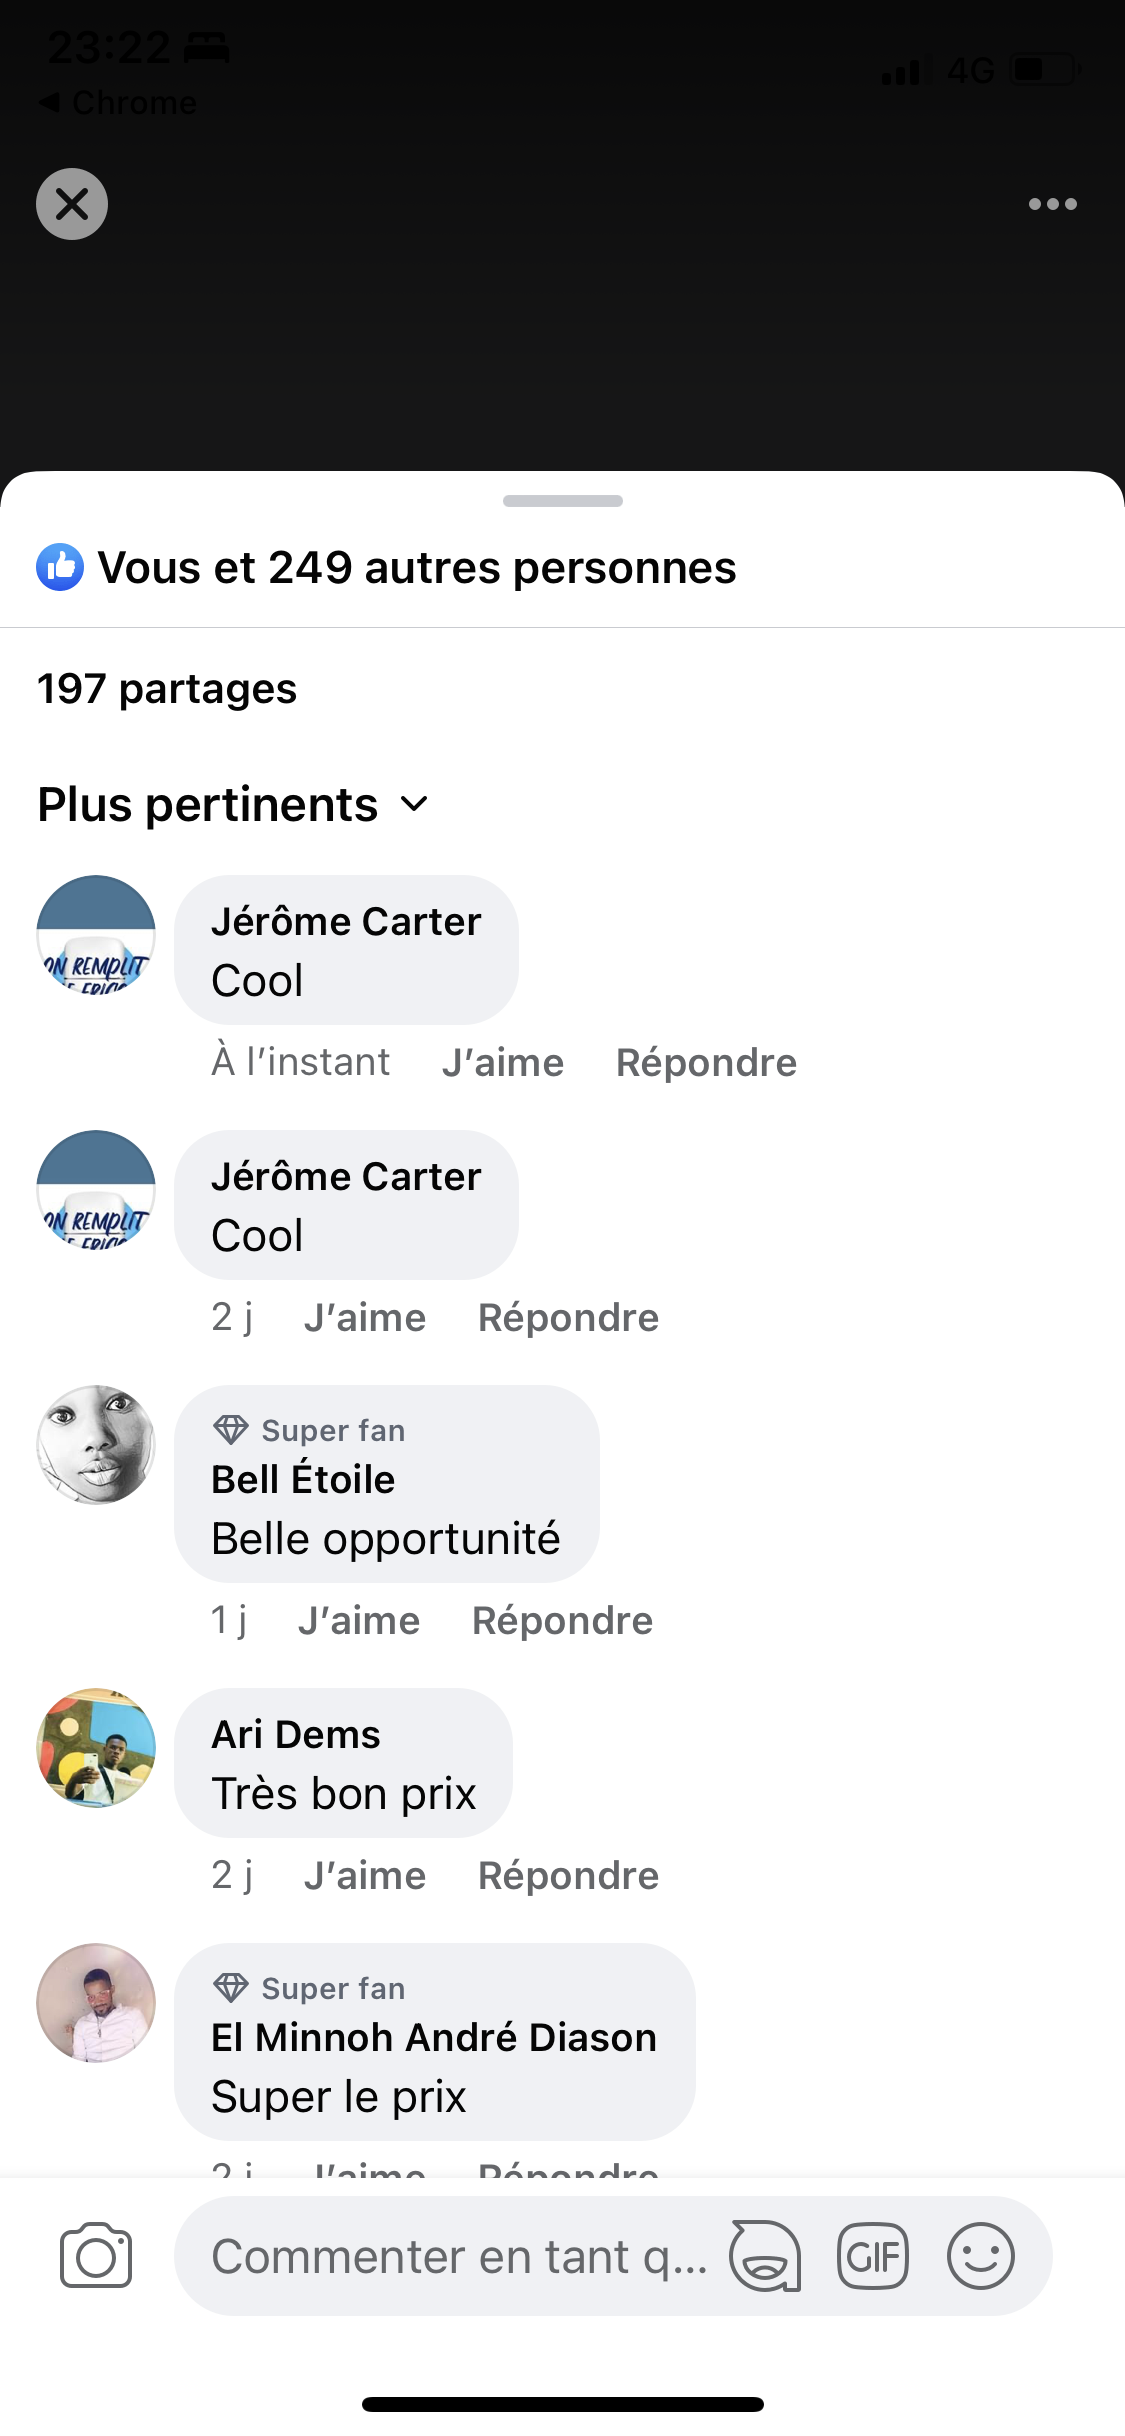Reply to Ari Dems' comment
Image resolution: width=1125 pixels, height=2436 pixels.
(x=568, y=1876)
